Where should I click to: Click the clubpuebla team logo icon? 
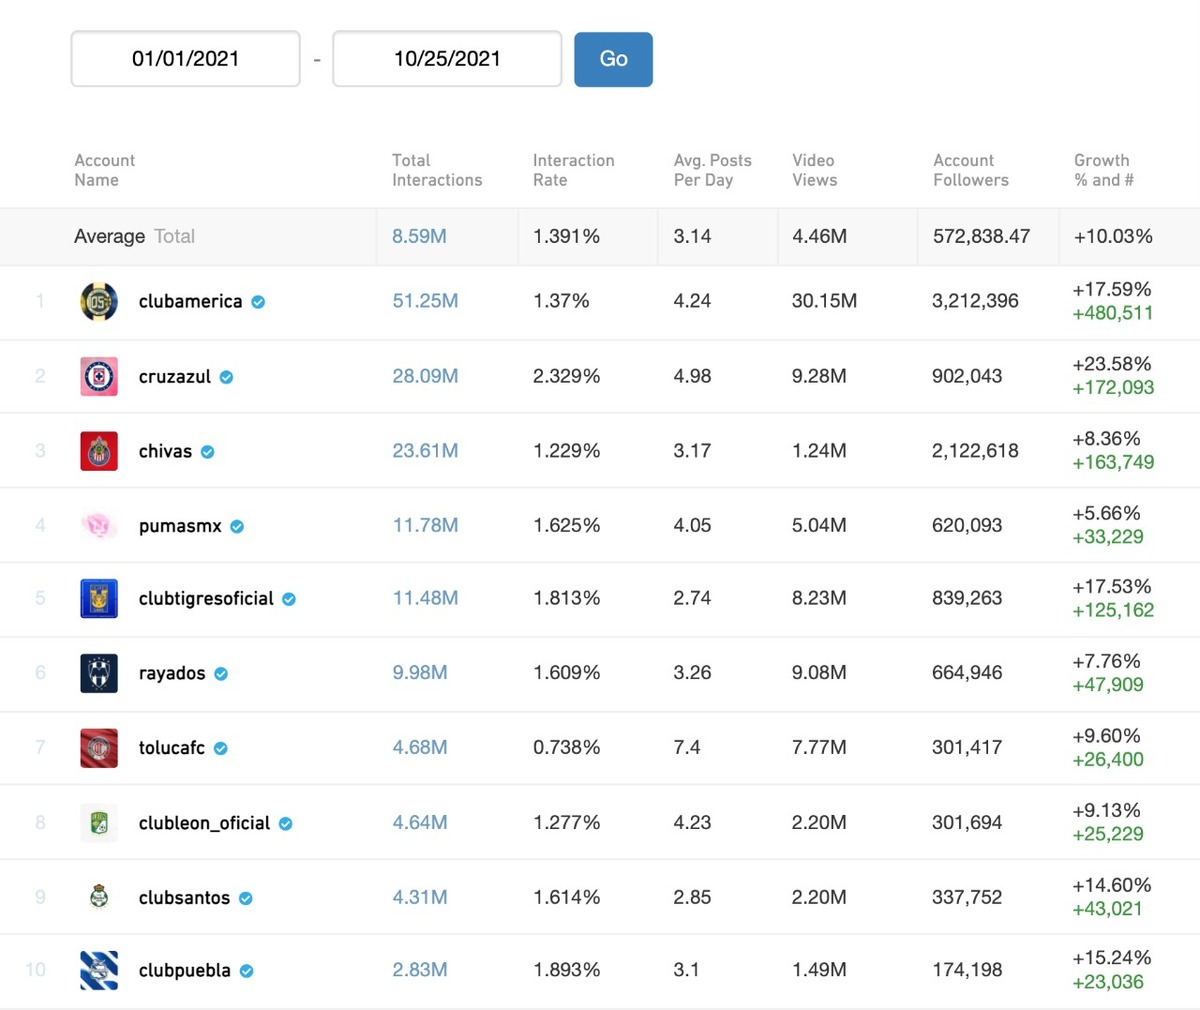point(99,970)
